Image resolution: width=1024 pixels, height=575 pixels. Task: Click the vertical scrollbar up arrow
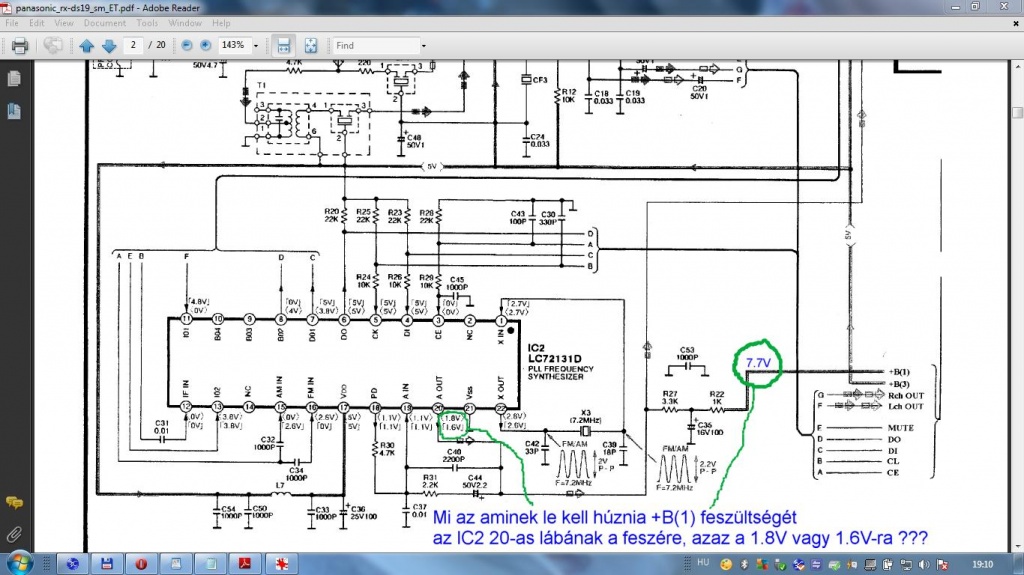[1017, 66]
